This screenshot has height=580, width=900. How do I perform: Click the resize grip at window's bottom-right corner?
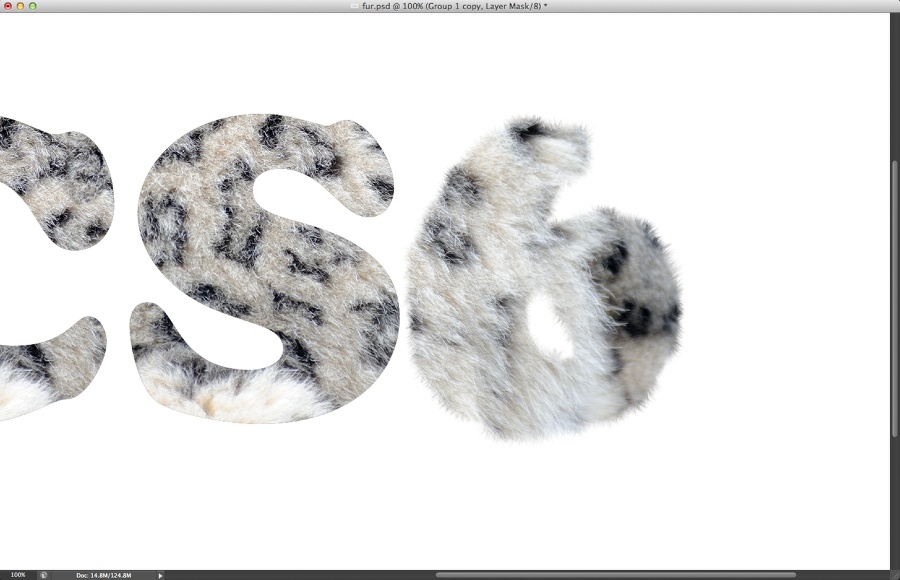tap(893, 575)
